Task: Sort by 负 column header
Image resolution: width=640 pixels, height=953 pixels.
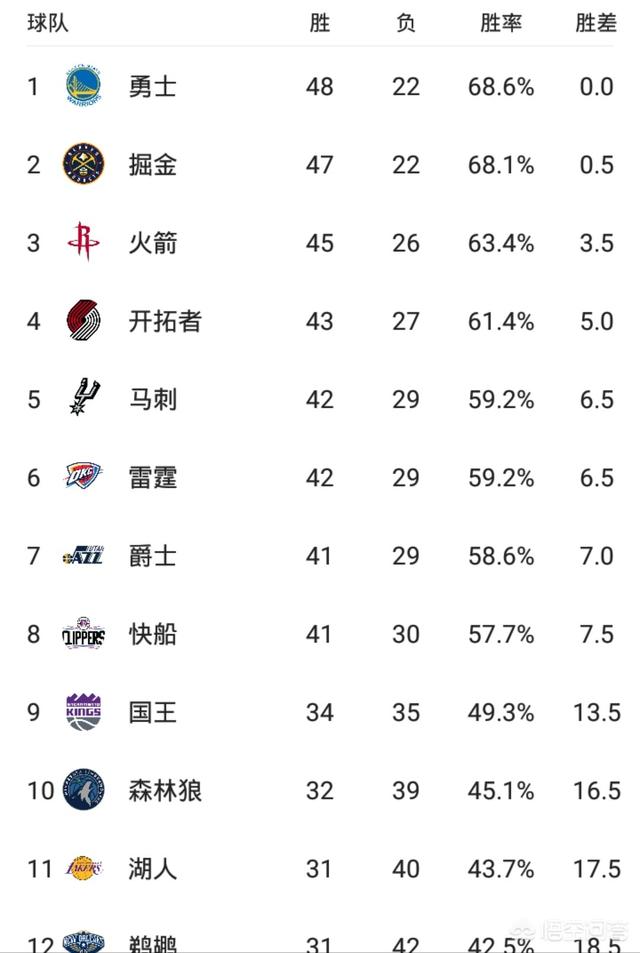Action: coord(405,23)
